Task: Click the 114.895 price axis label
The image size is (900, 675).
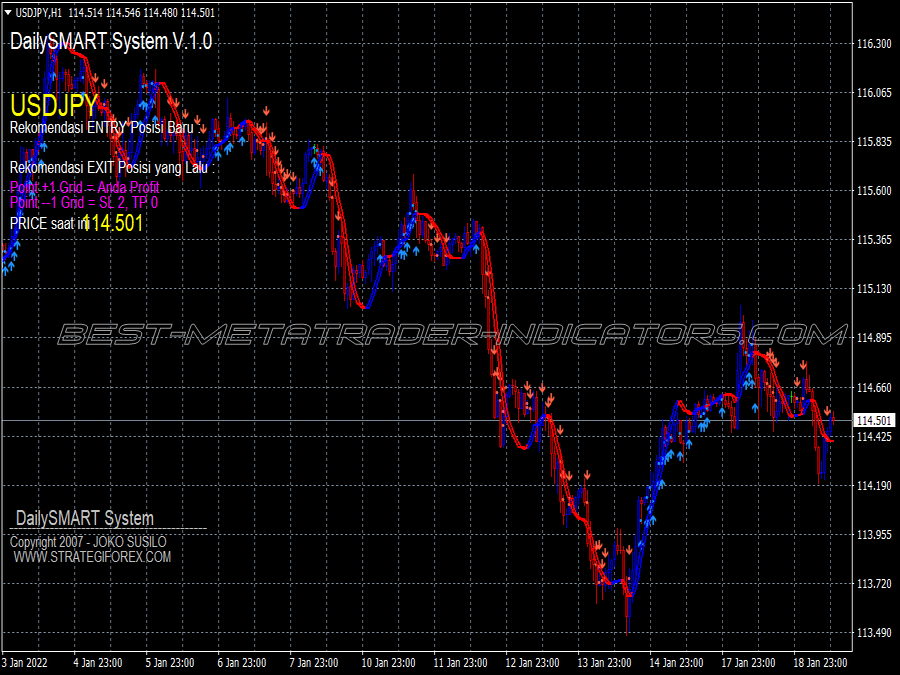Action: click(874, 338)
